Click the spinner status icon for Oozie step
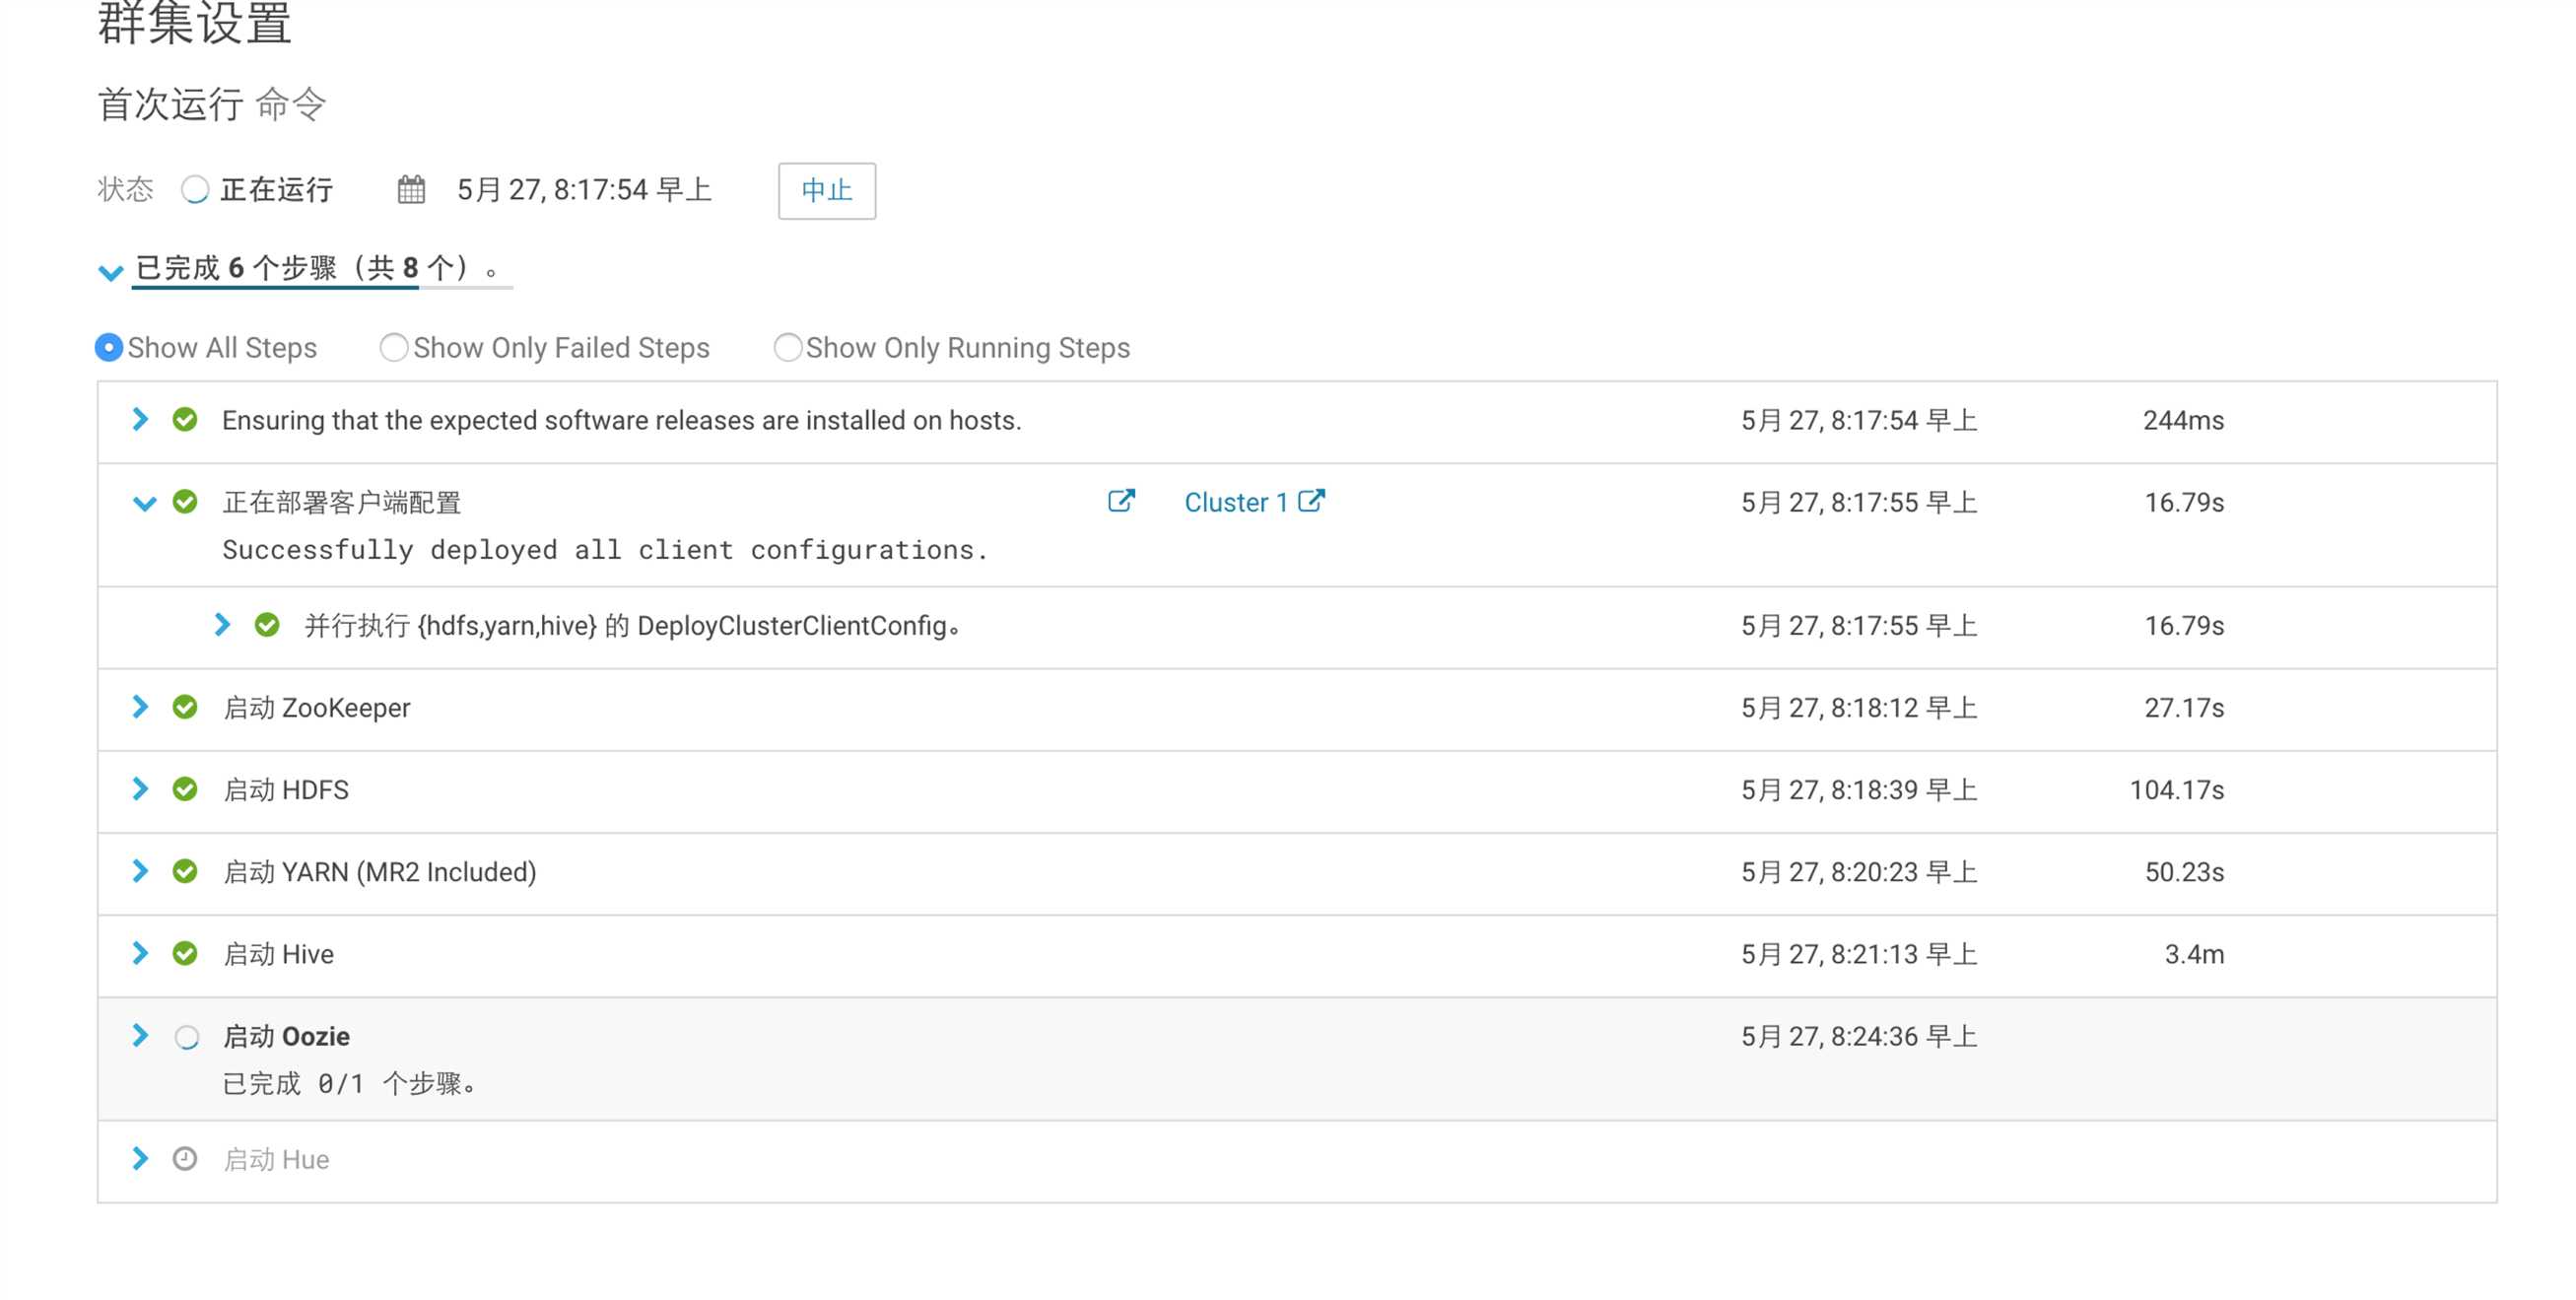2576x1300 pixels. [x=187, y=1035]
